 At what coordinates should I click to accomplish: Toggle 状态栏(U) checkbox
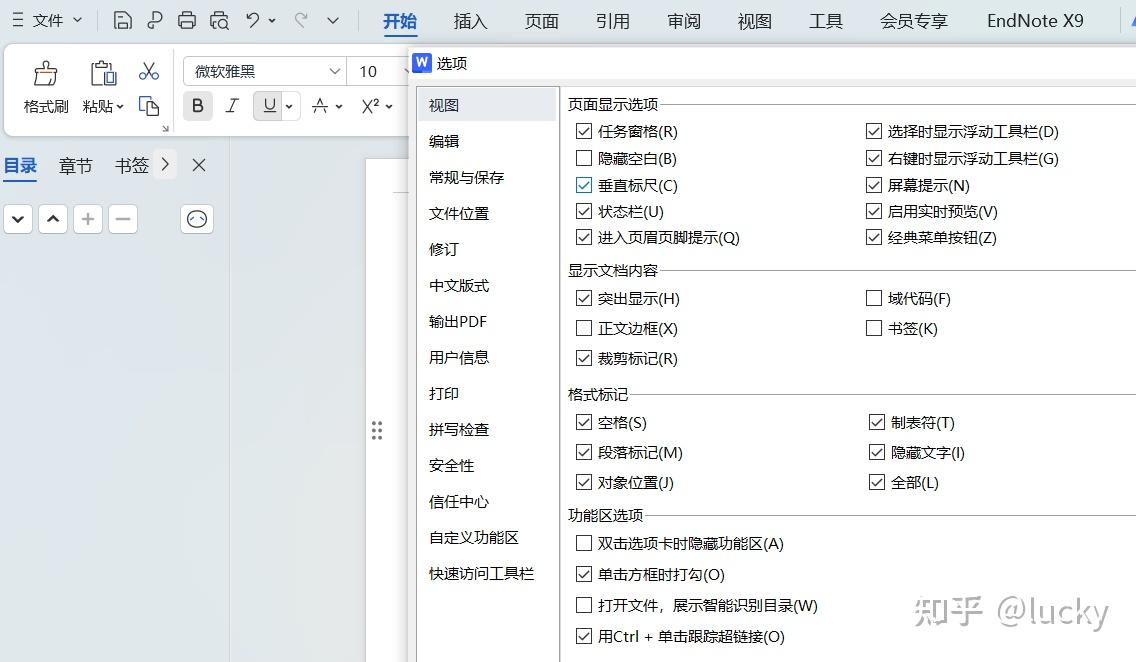584,211
